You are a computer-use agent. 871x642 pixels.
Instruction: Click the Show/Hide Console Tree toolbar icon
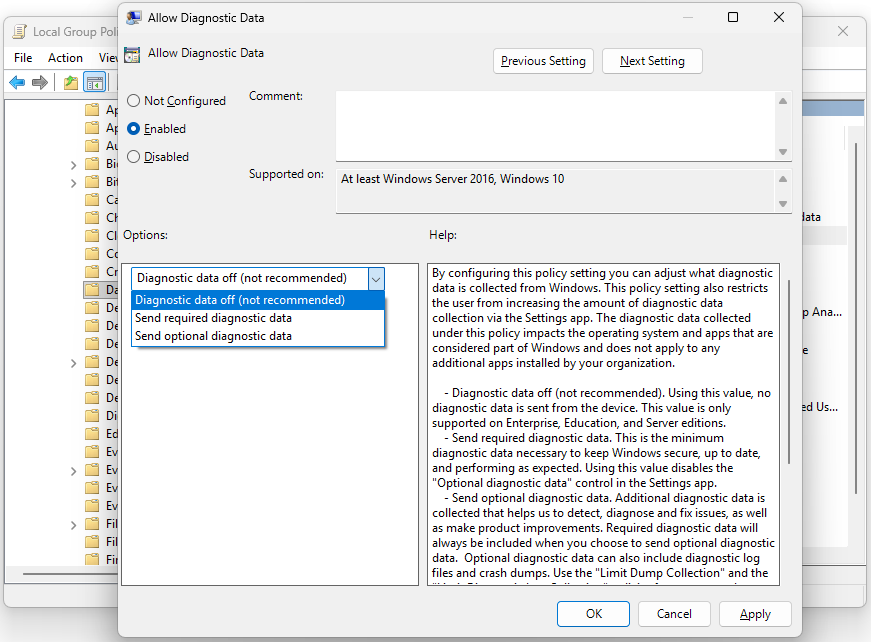click(x=95, y=82)
